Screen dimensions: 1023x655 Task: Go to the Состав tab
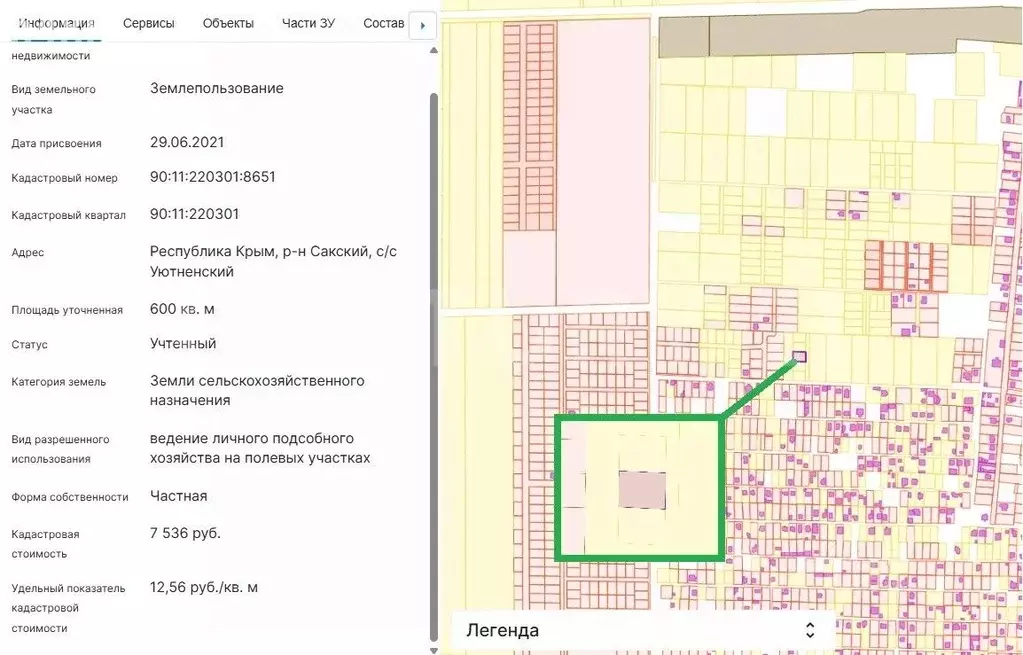coord(383,23)
